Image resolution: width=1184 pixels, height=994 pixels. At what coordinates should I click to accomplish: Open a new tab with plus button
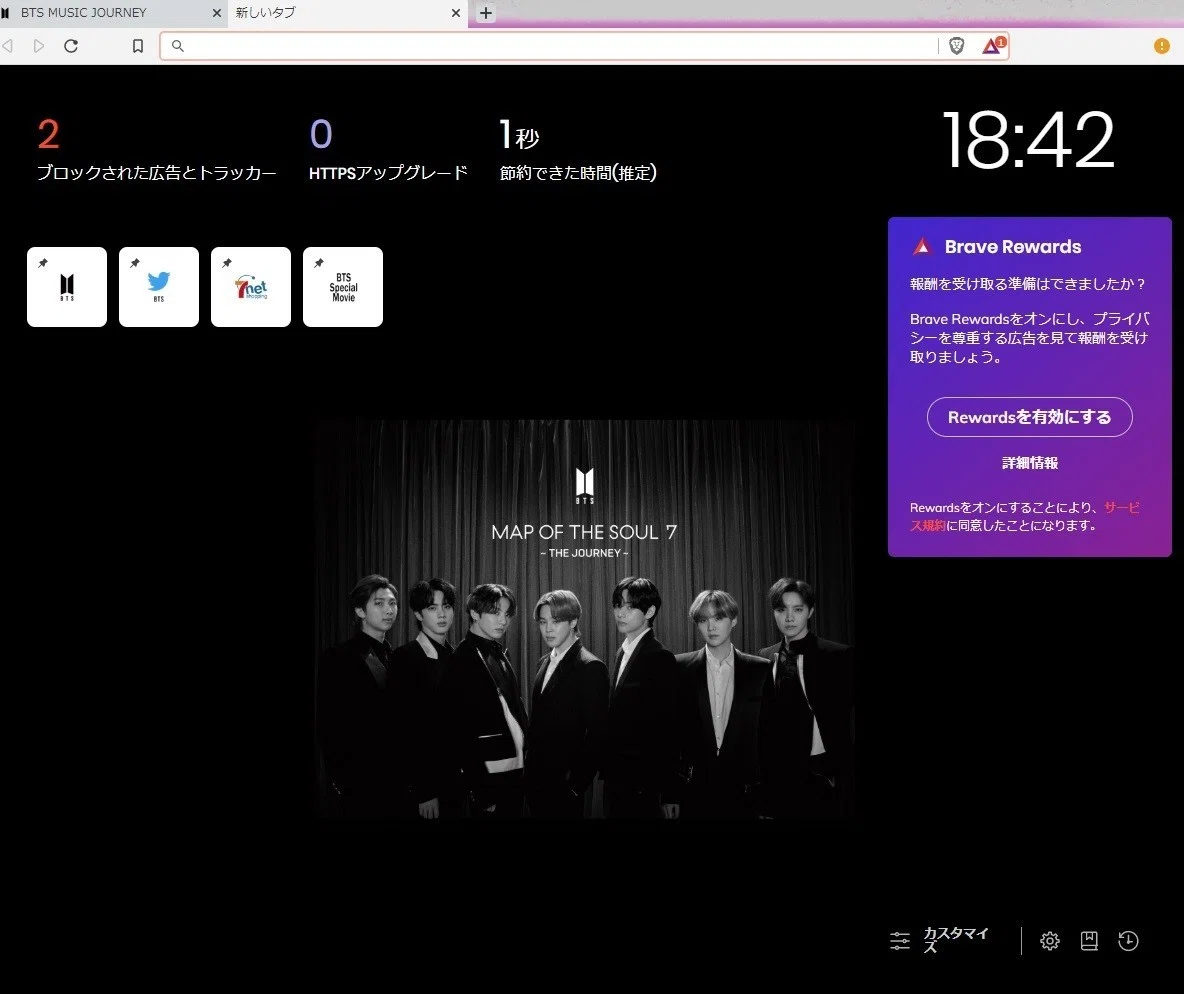(486, 13)
